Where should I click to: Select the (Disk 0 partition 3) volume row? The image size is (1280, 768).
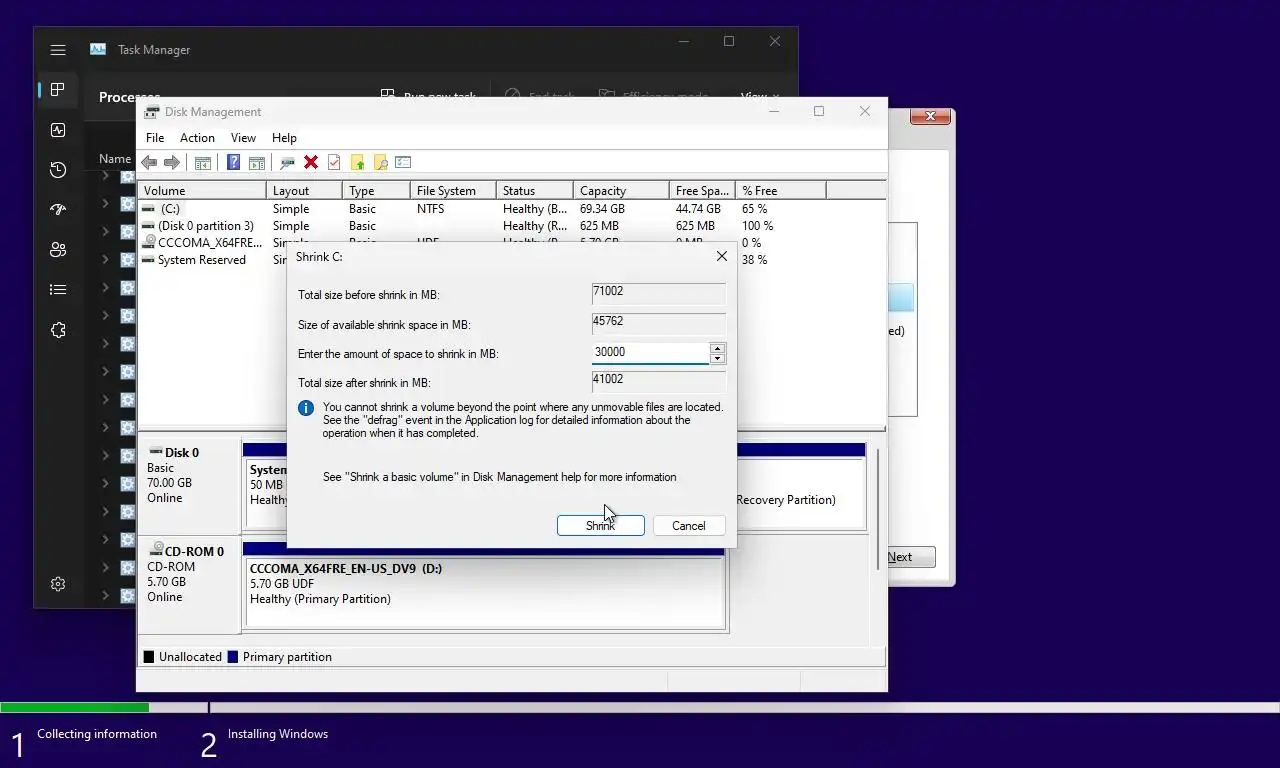click(x=511, y=226)
